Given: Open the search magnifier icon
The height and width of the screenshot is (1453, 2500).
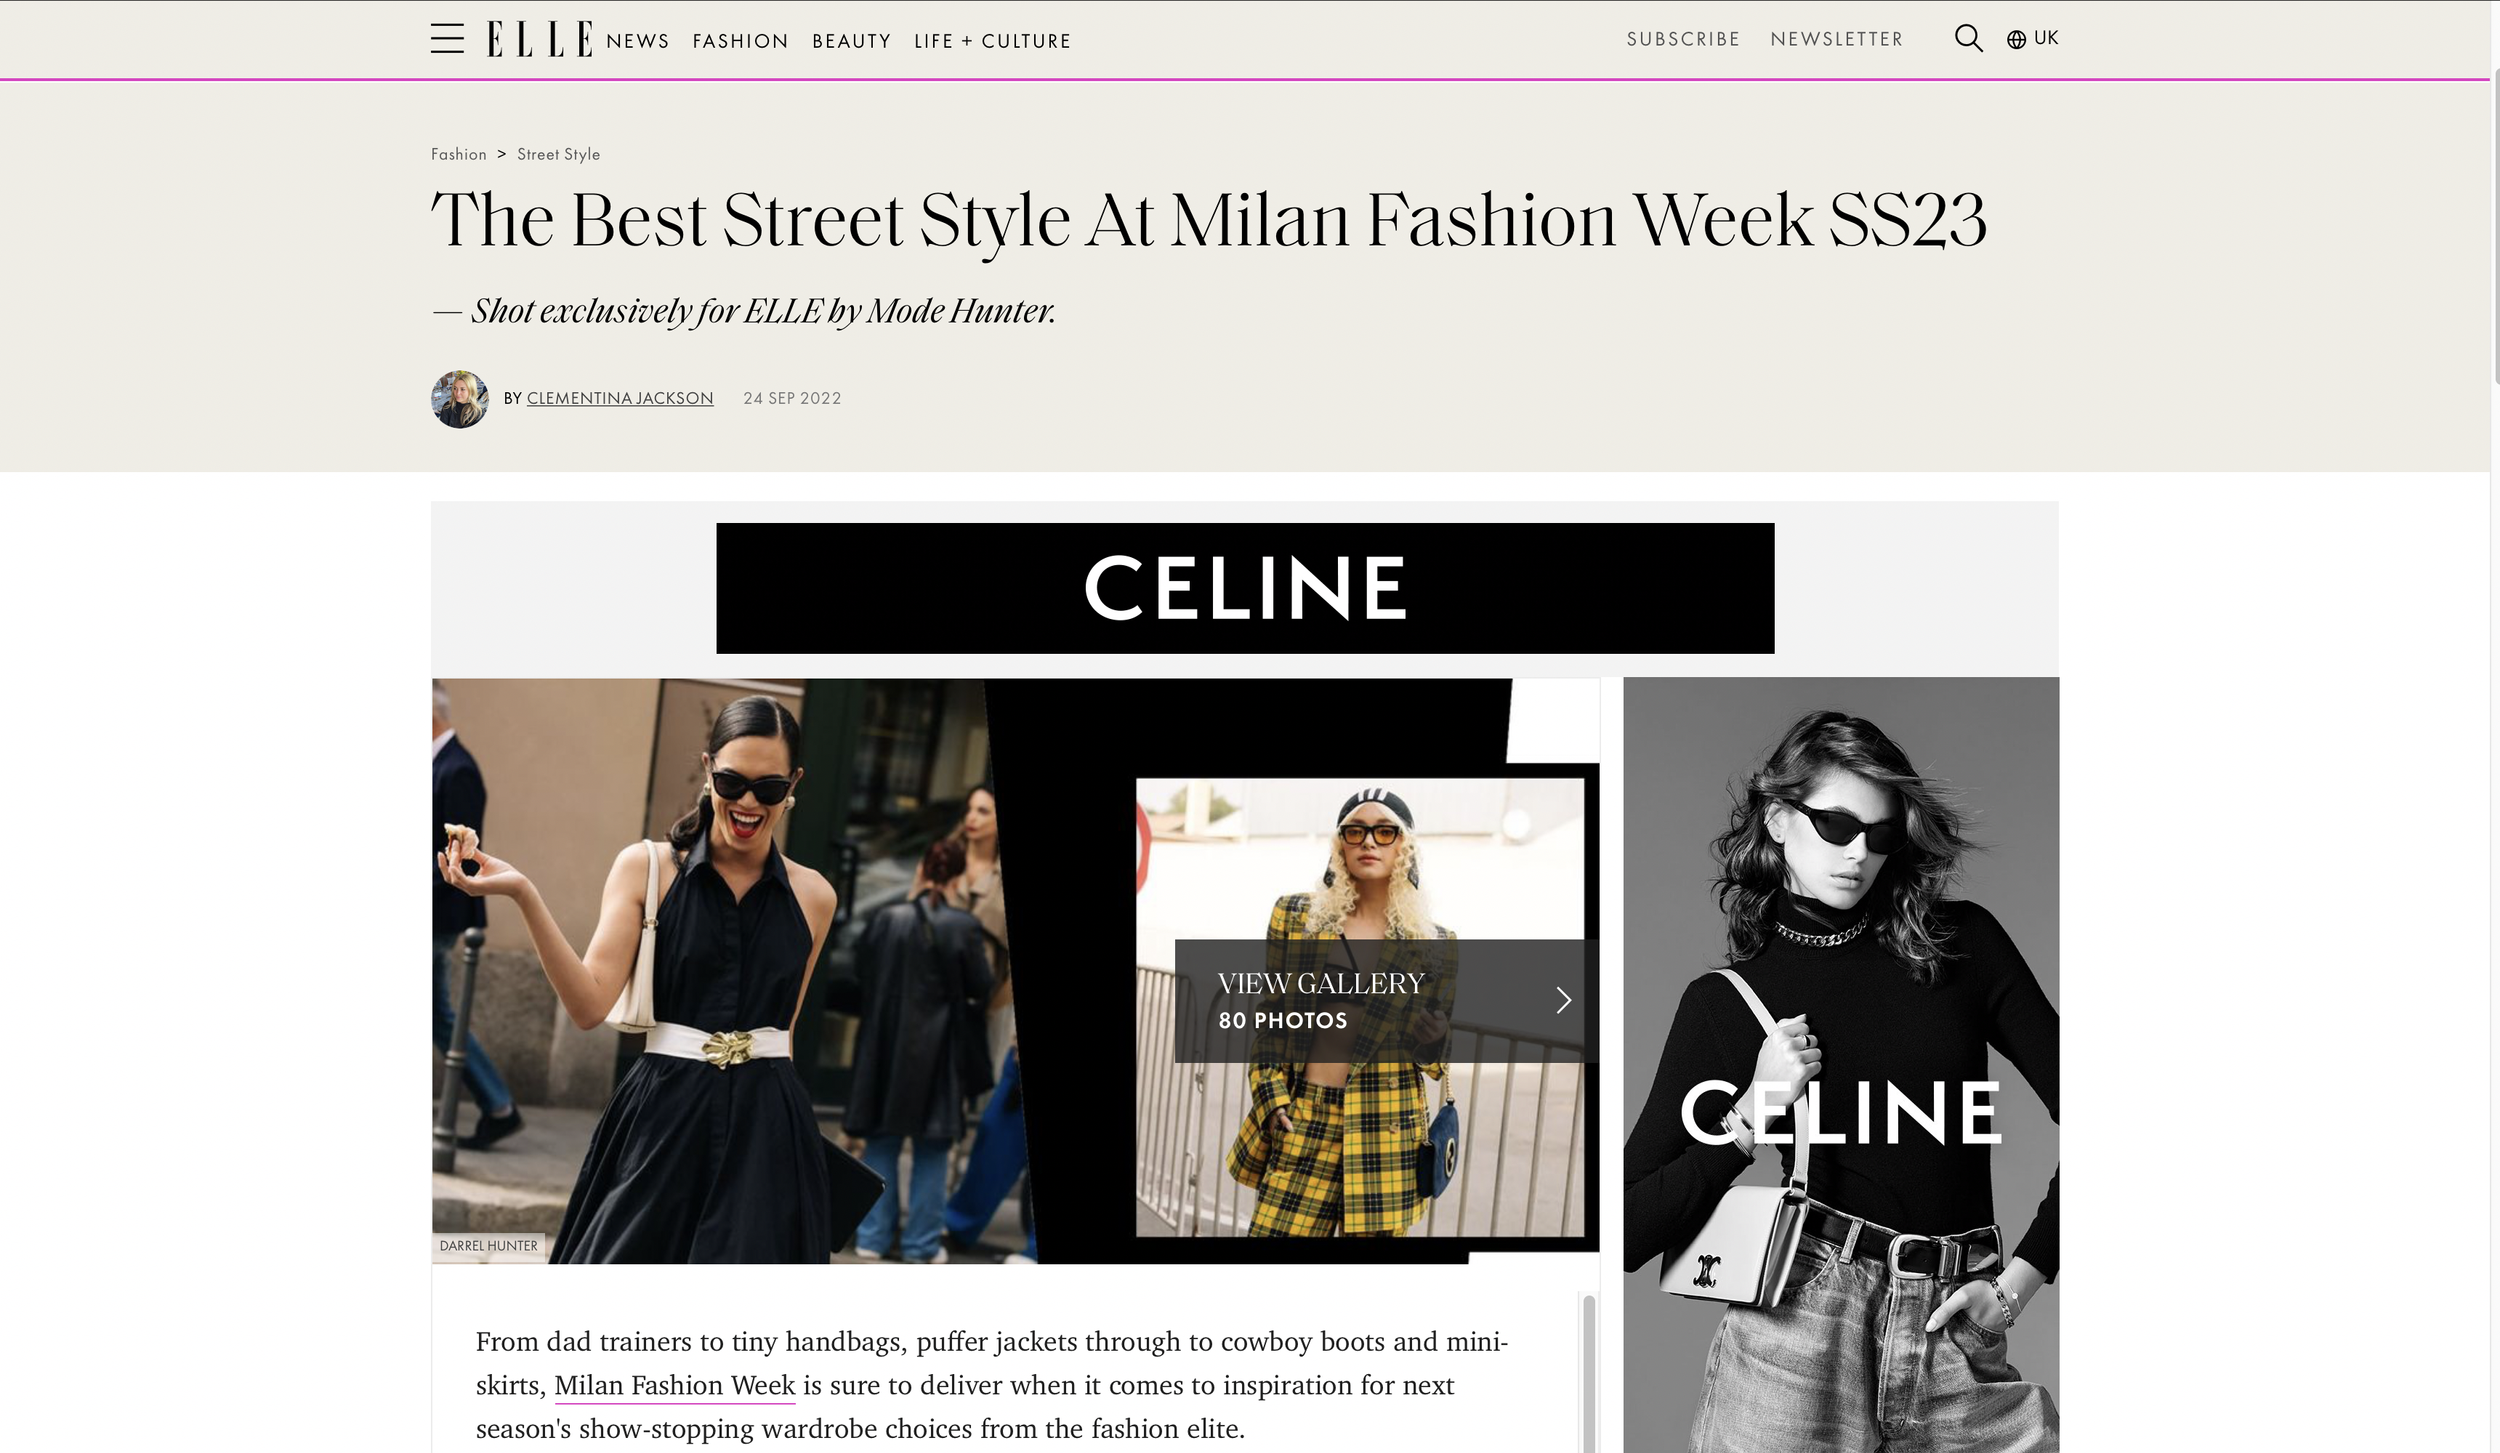Looking at the screenshot, I should 1968,39.
